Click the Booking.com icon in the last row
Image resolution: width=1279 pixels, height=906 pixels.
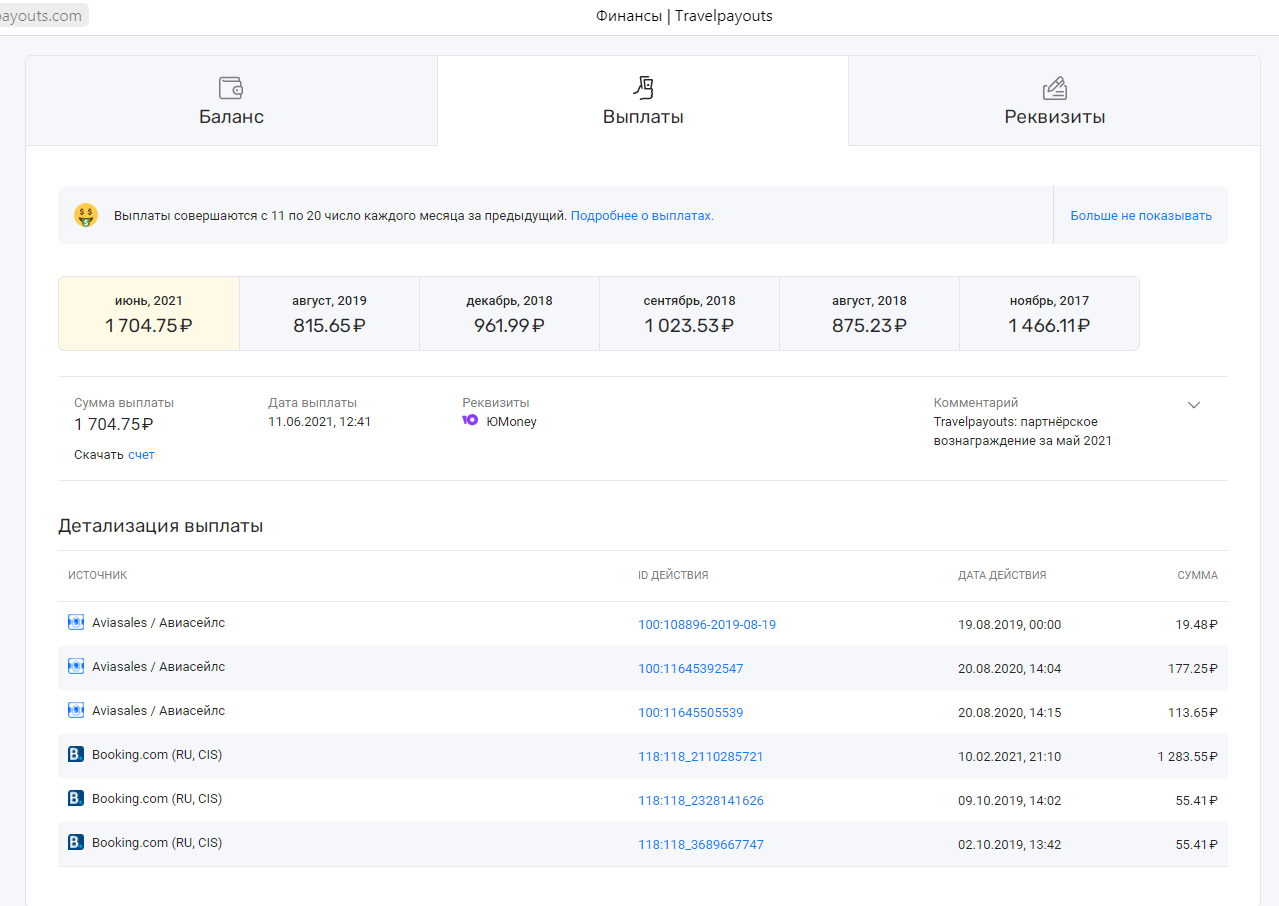(x=76, y=843)
